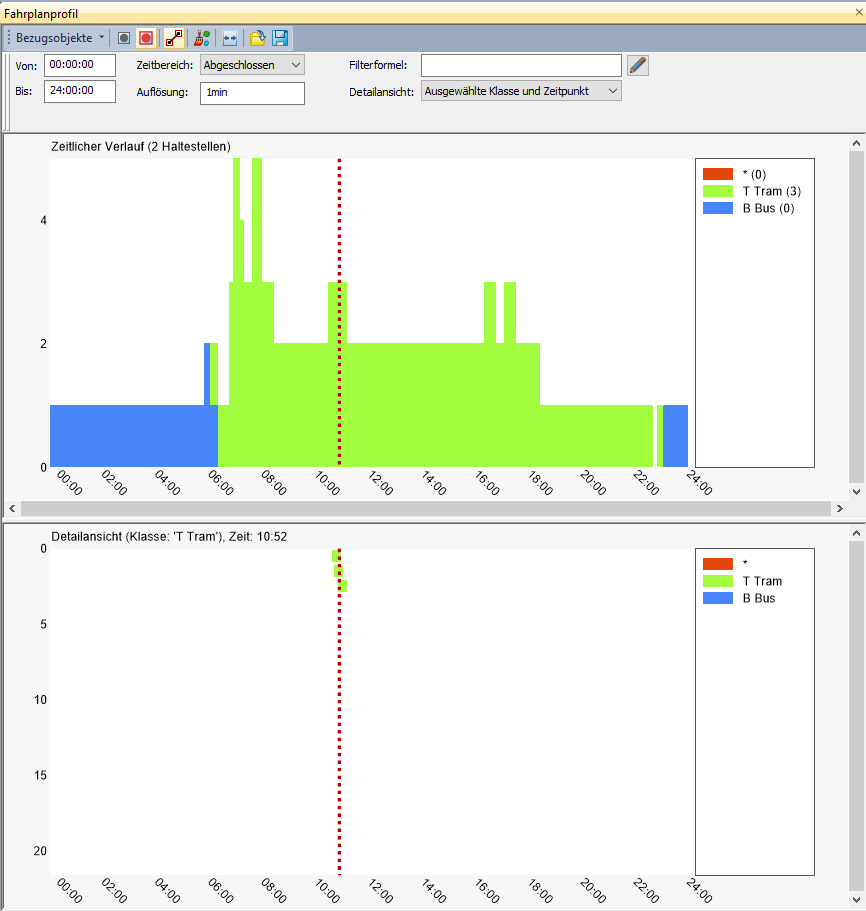Toggle the red circle toolbar button

click(x=146, y=38)
